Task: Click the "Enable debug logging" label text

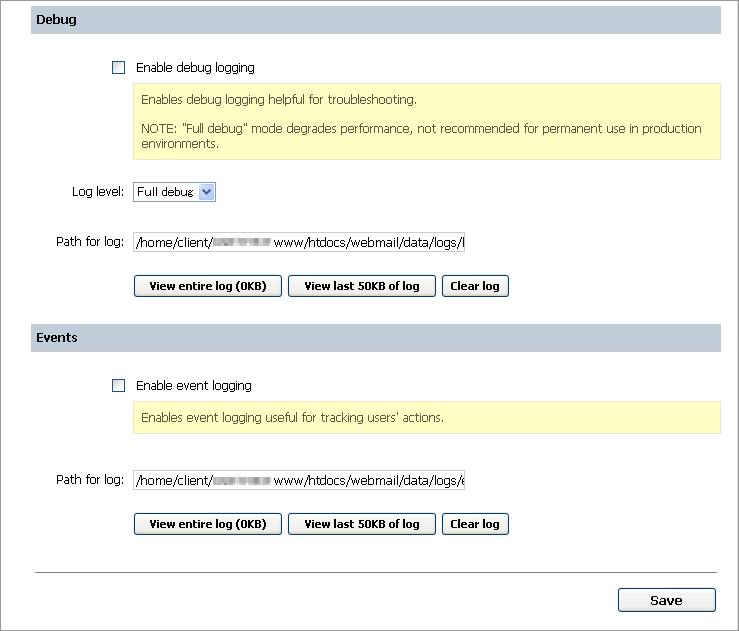Action: [x=195, y=68]
